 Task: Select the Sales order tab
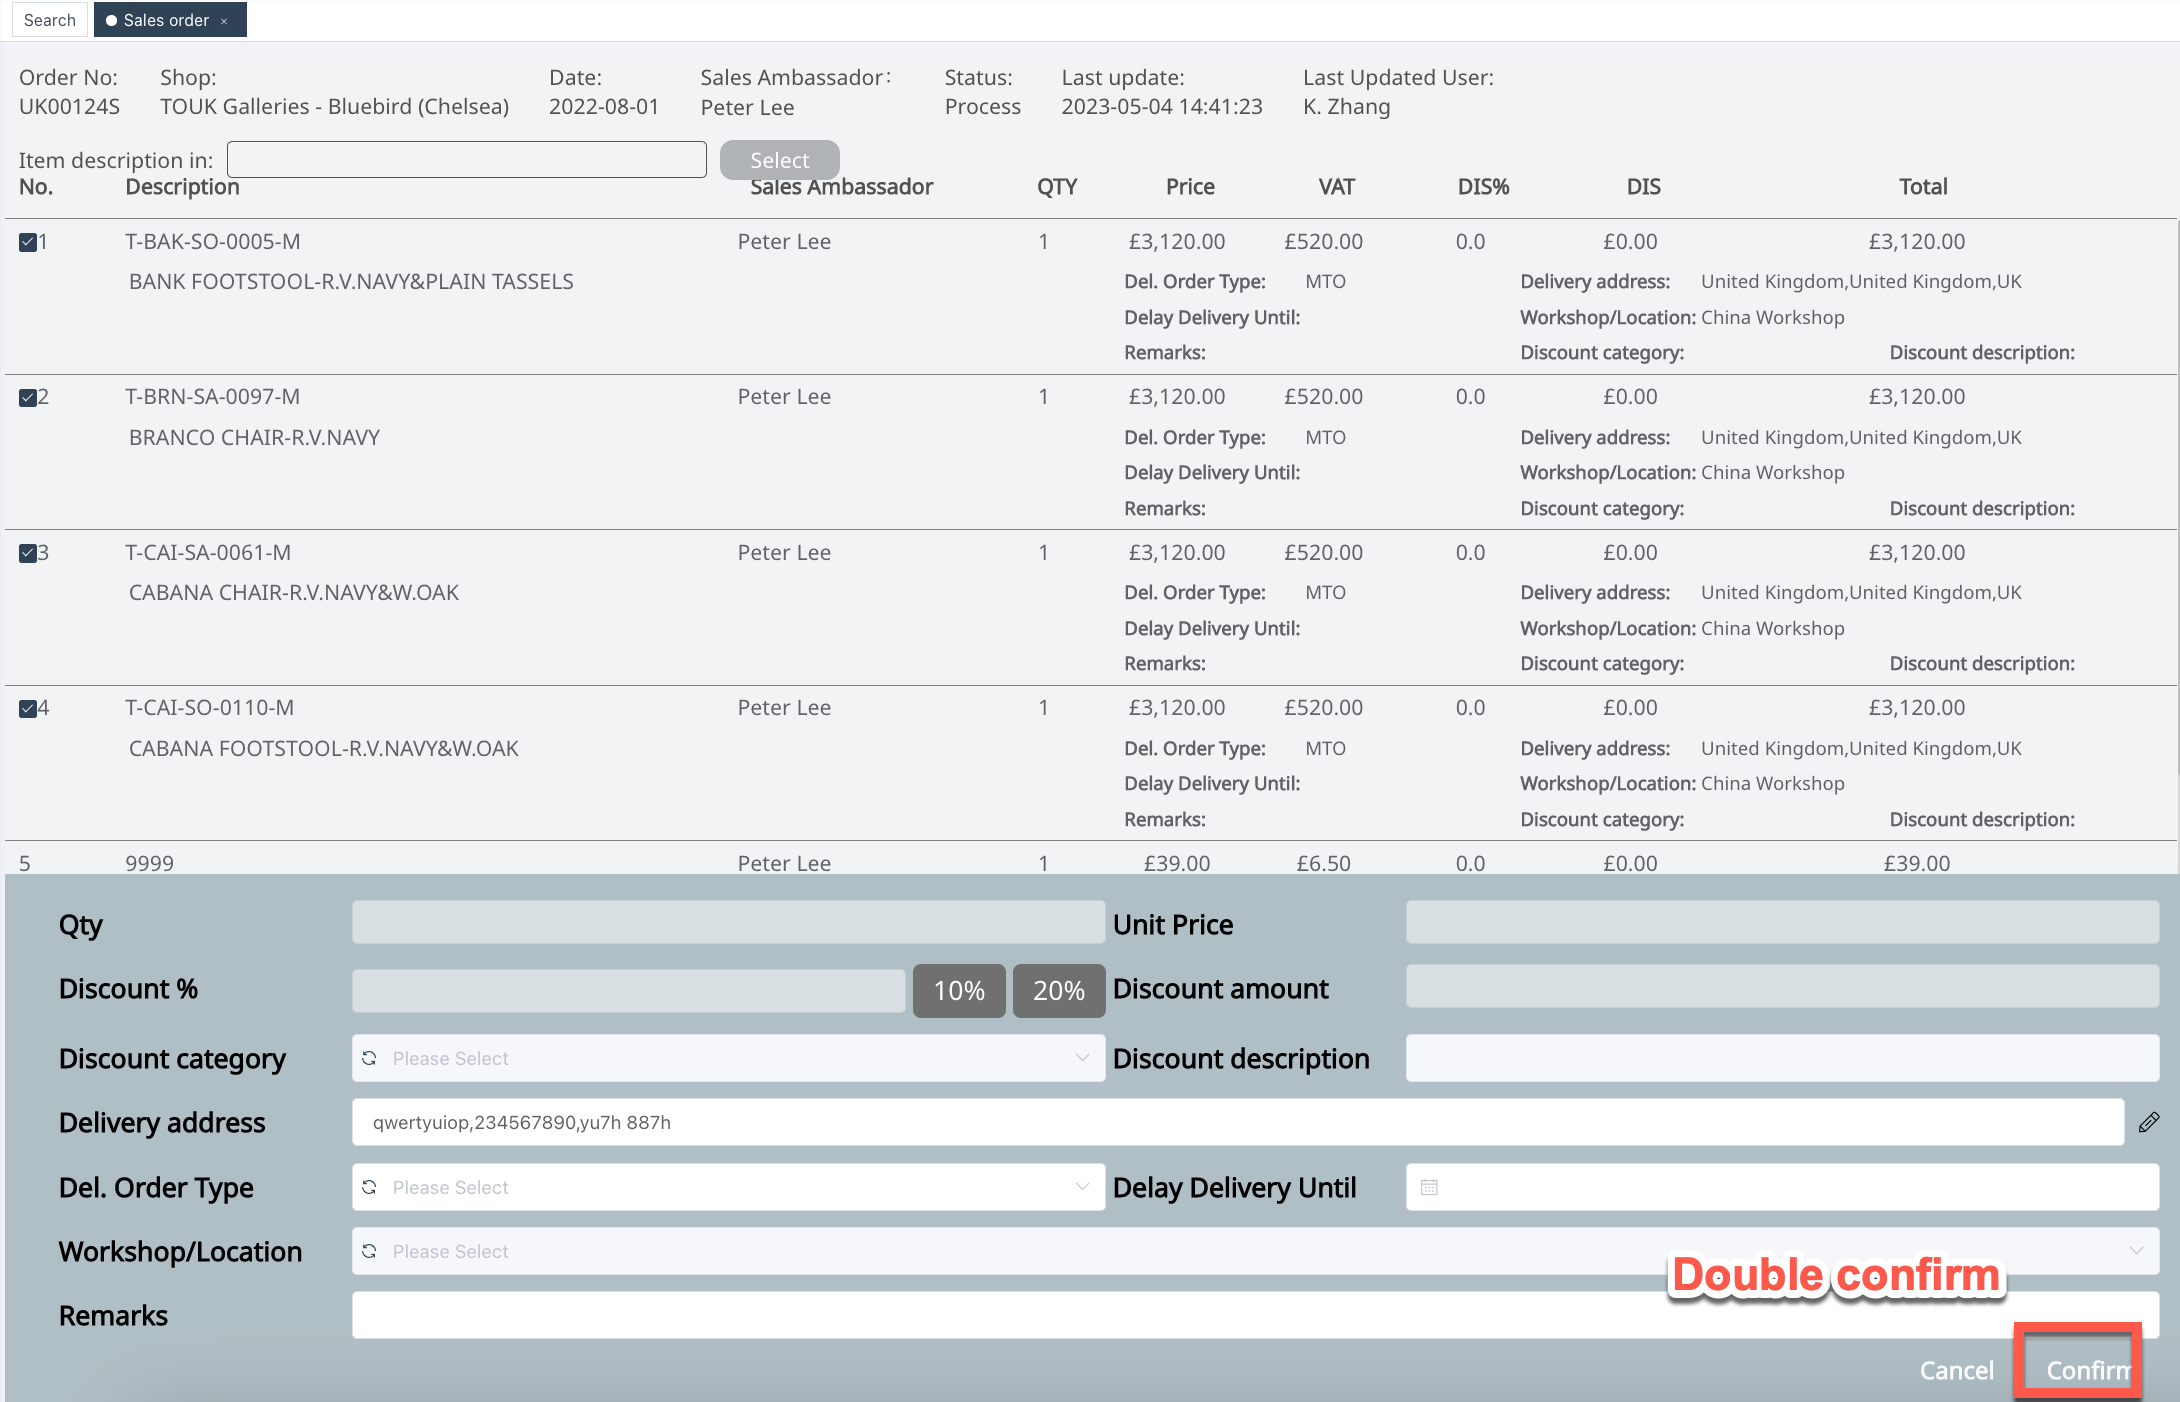(x=165, y=20)
